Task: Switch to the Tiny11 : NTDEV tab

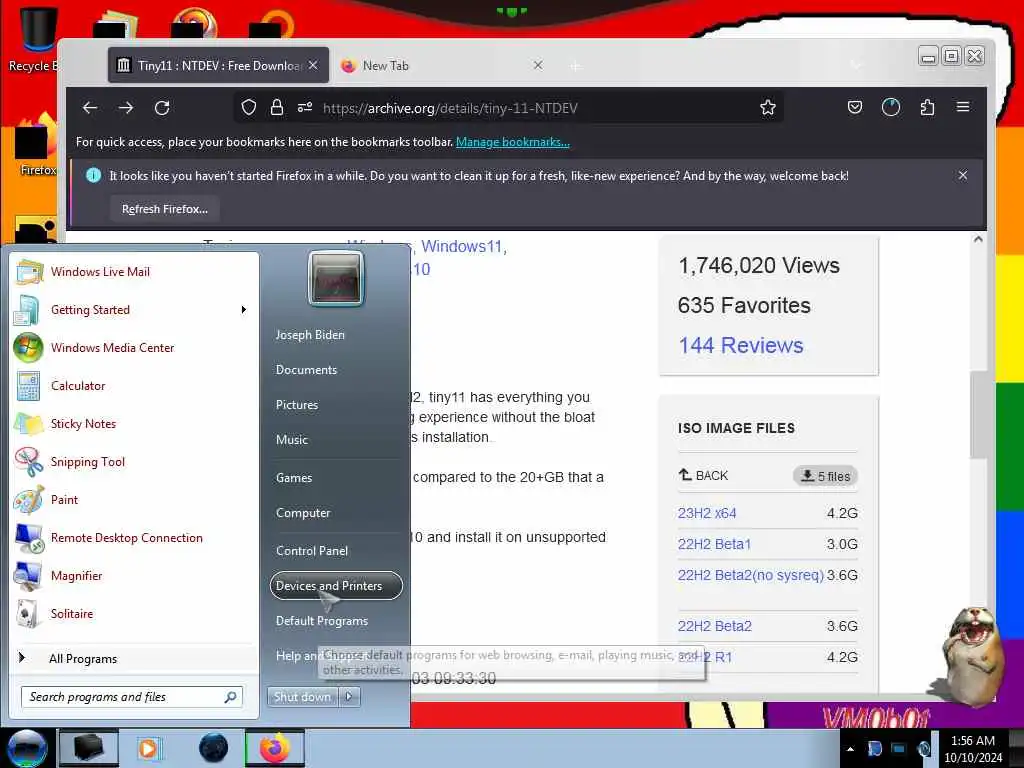Action: (218, 65)
